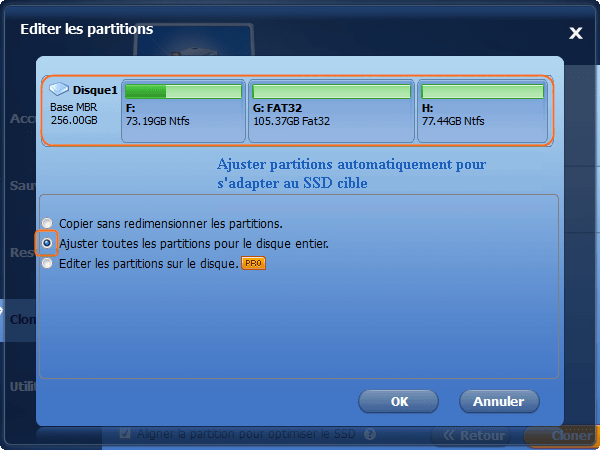Open help icon next to SSD alignment option
Viewport: 600px width, 450px height.
(369, 434)
